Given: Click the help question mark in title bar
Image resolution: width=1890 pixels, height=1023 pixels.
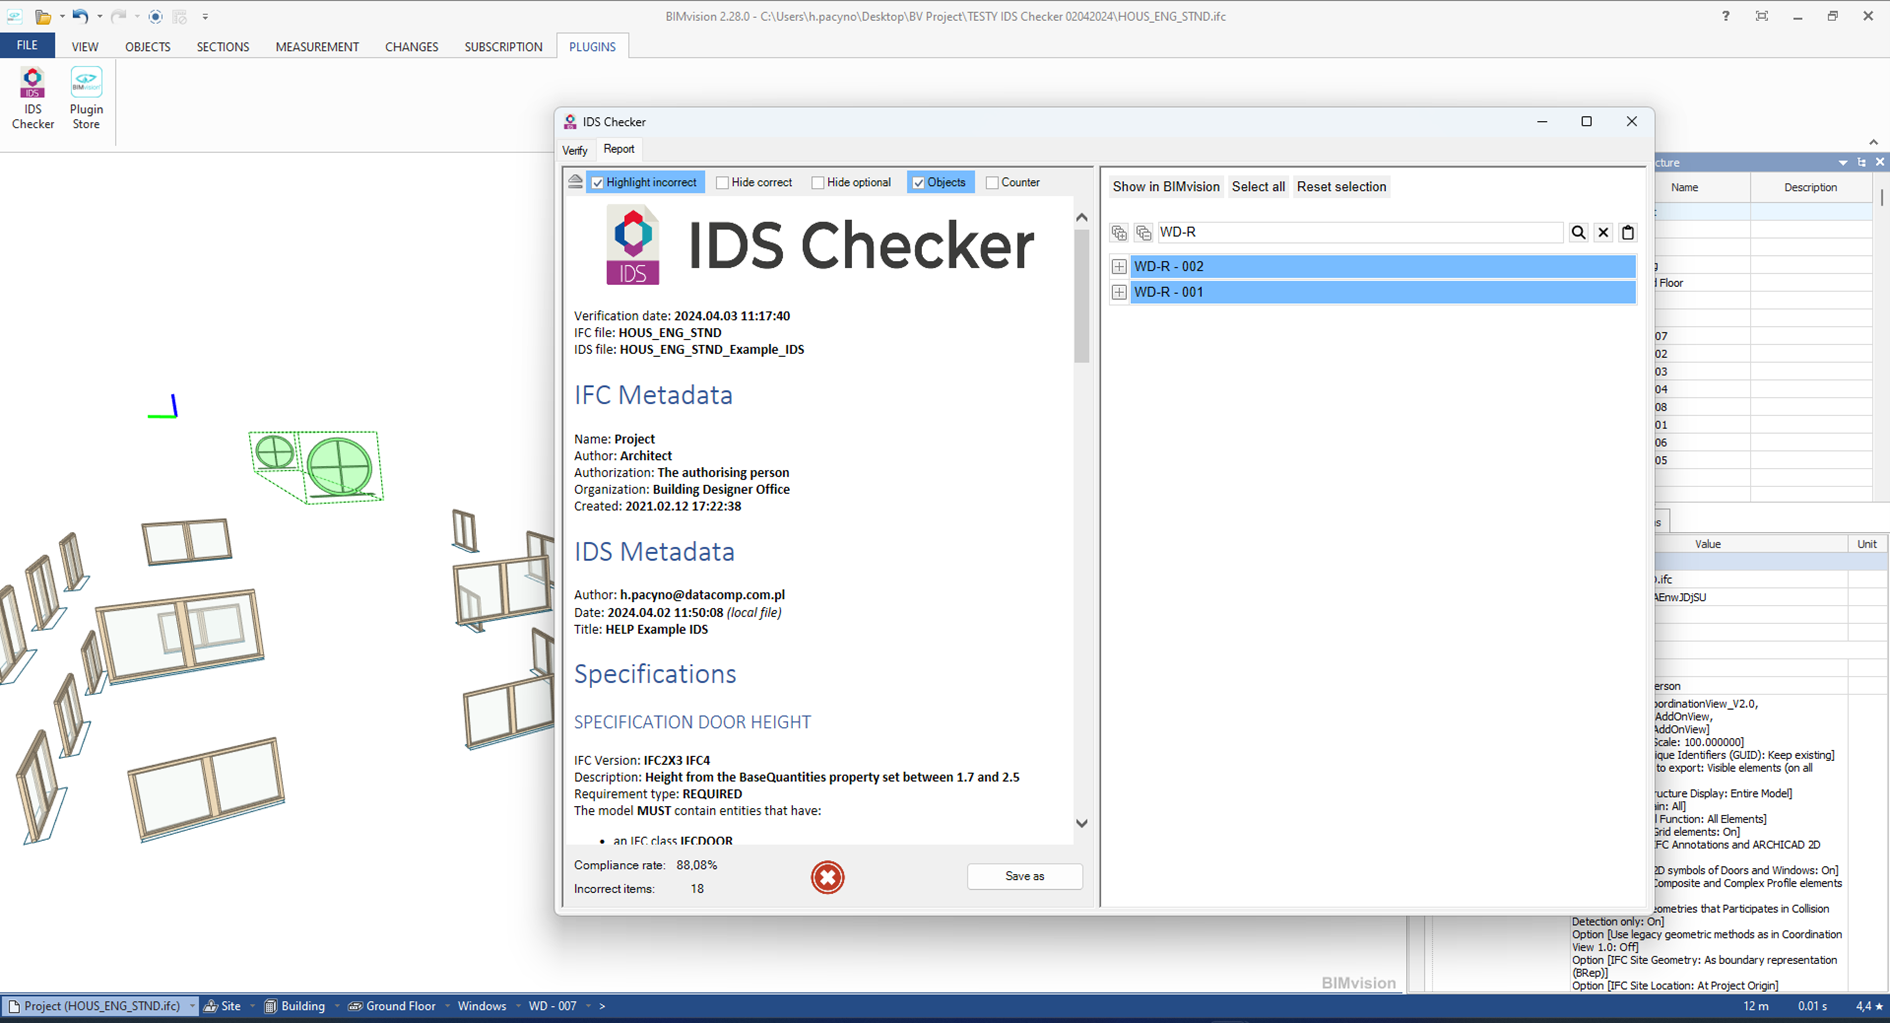Looking at the screenshot, I should click(1725, 16).
